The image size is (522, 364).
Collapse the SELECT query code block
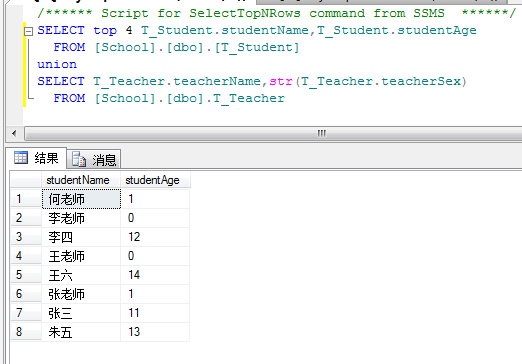pos(29,31)
